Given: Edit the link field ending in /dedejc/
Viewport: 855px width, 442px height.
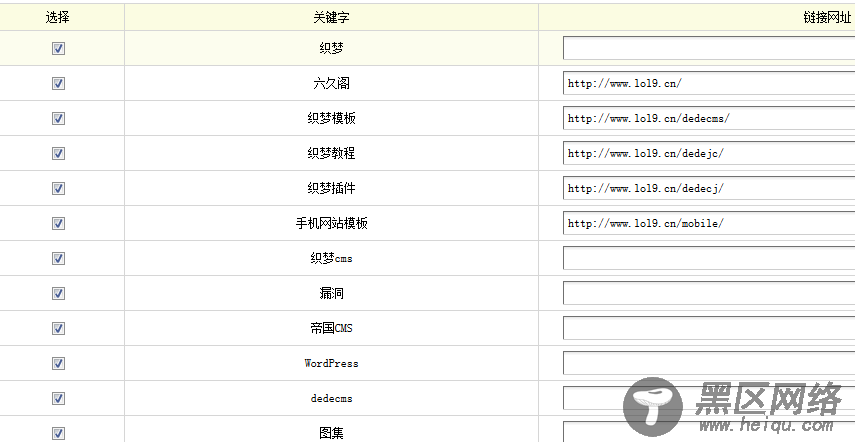Looking at the screenshot, I should pyautogui.click(x=709, y=154).
